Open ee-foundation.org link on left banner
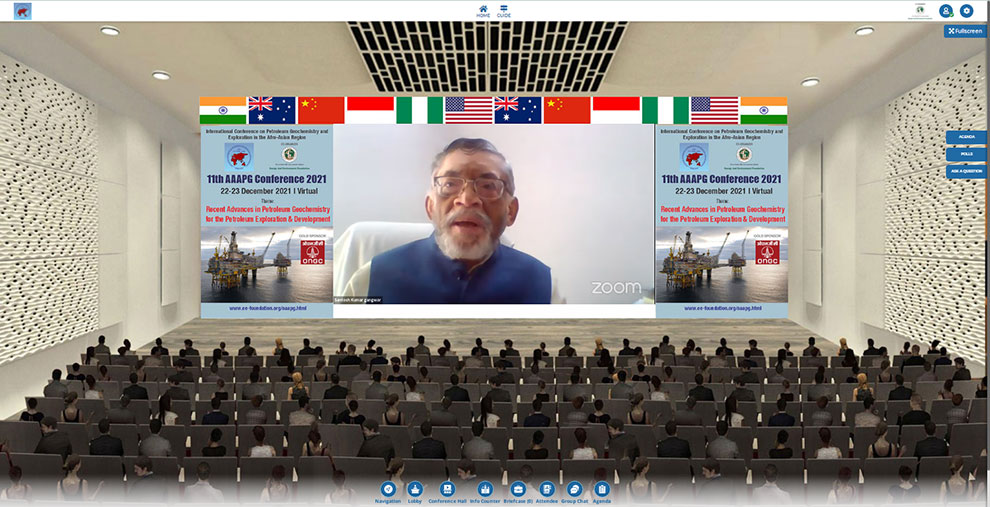The height and width of the screenshot is (507, 990). pos(268,309)
